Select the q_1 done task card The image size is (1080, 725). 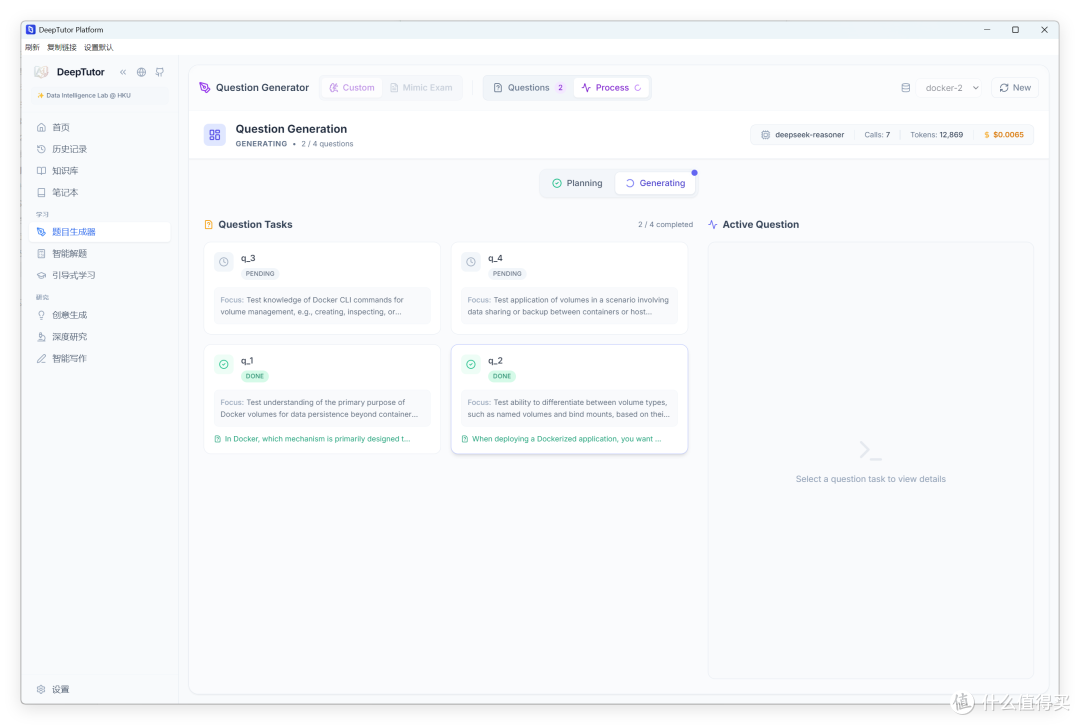click(x=322, y=399)
